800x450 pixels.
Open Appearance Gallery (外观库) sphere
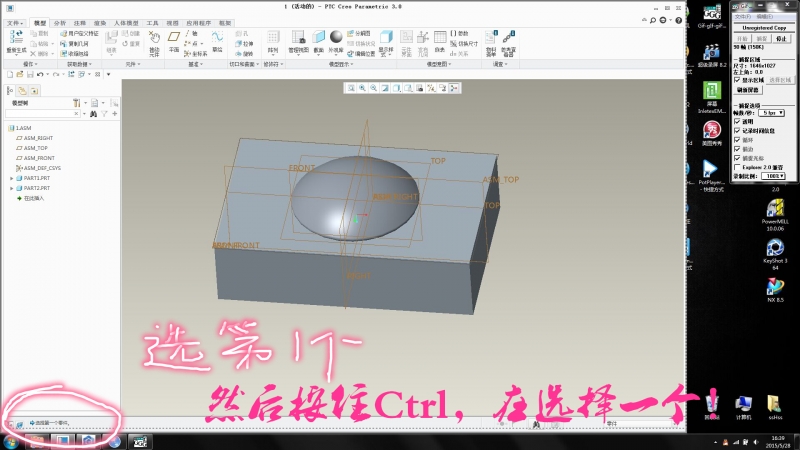click(336, 37)
